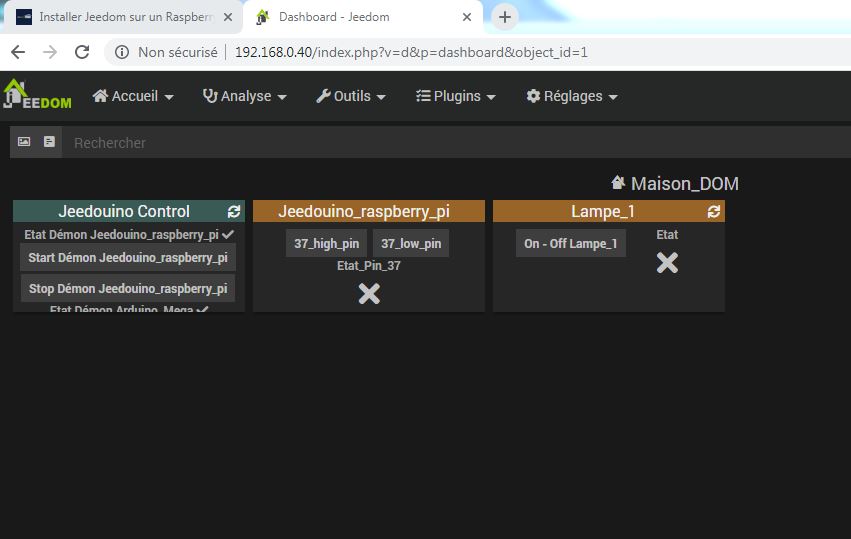This screenshot has width=851, height=539.
Task: Click the On - Off Lampe_1 button
Action: (x=570, y=243)
